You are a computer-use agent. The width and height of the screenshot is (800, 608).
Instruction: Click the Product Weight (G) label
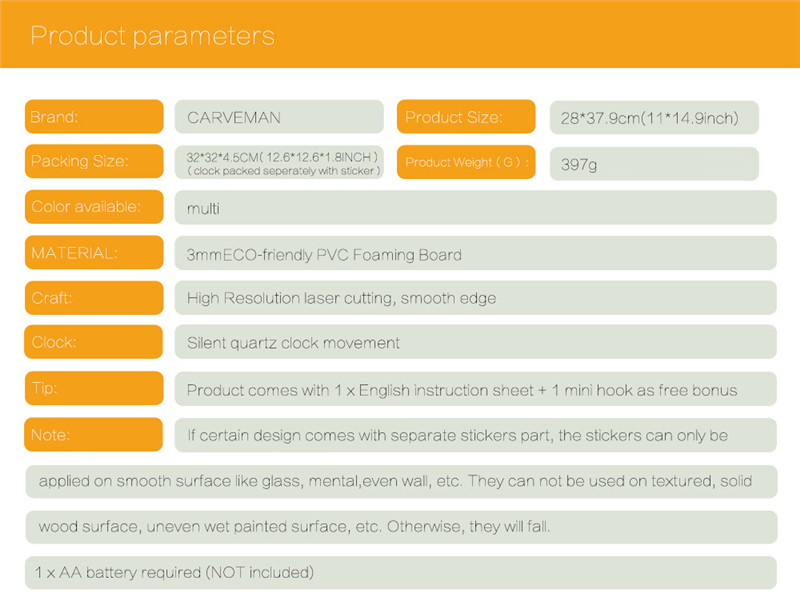point(466,162)
